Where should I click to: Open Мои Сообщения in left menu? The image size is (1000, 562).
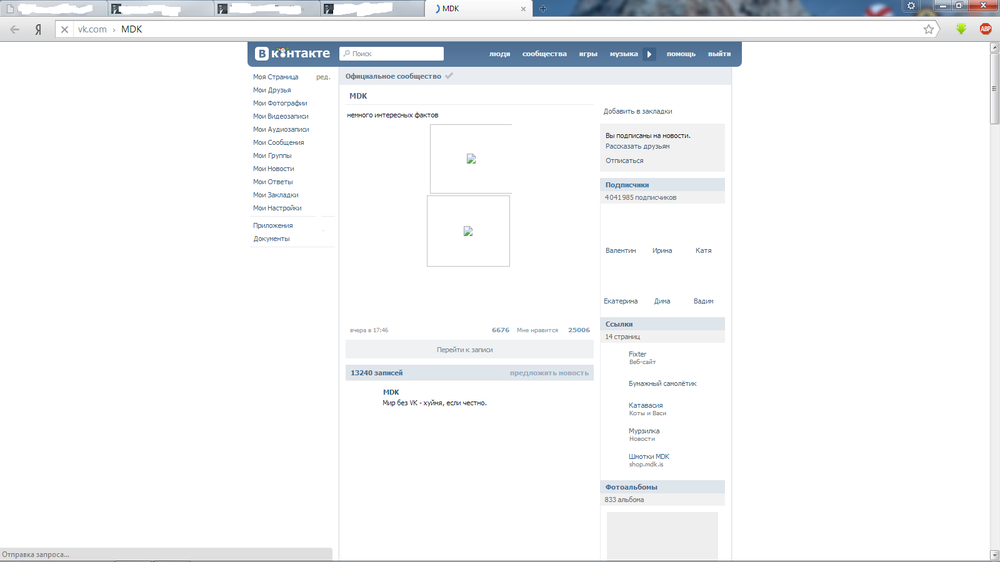[x=278, y=142]
